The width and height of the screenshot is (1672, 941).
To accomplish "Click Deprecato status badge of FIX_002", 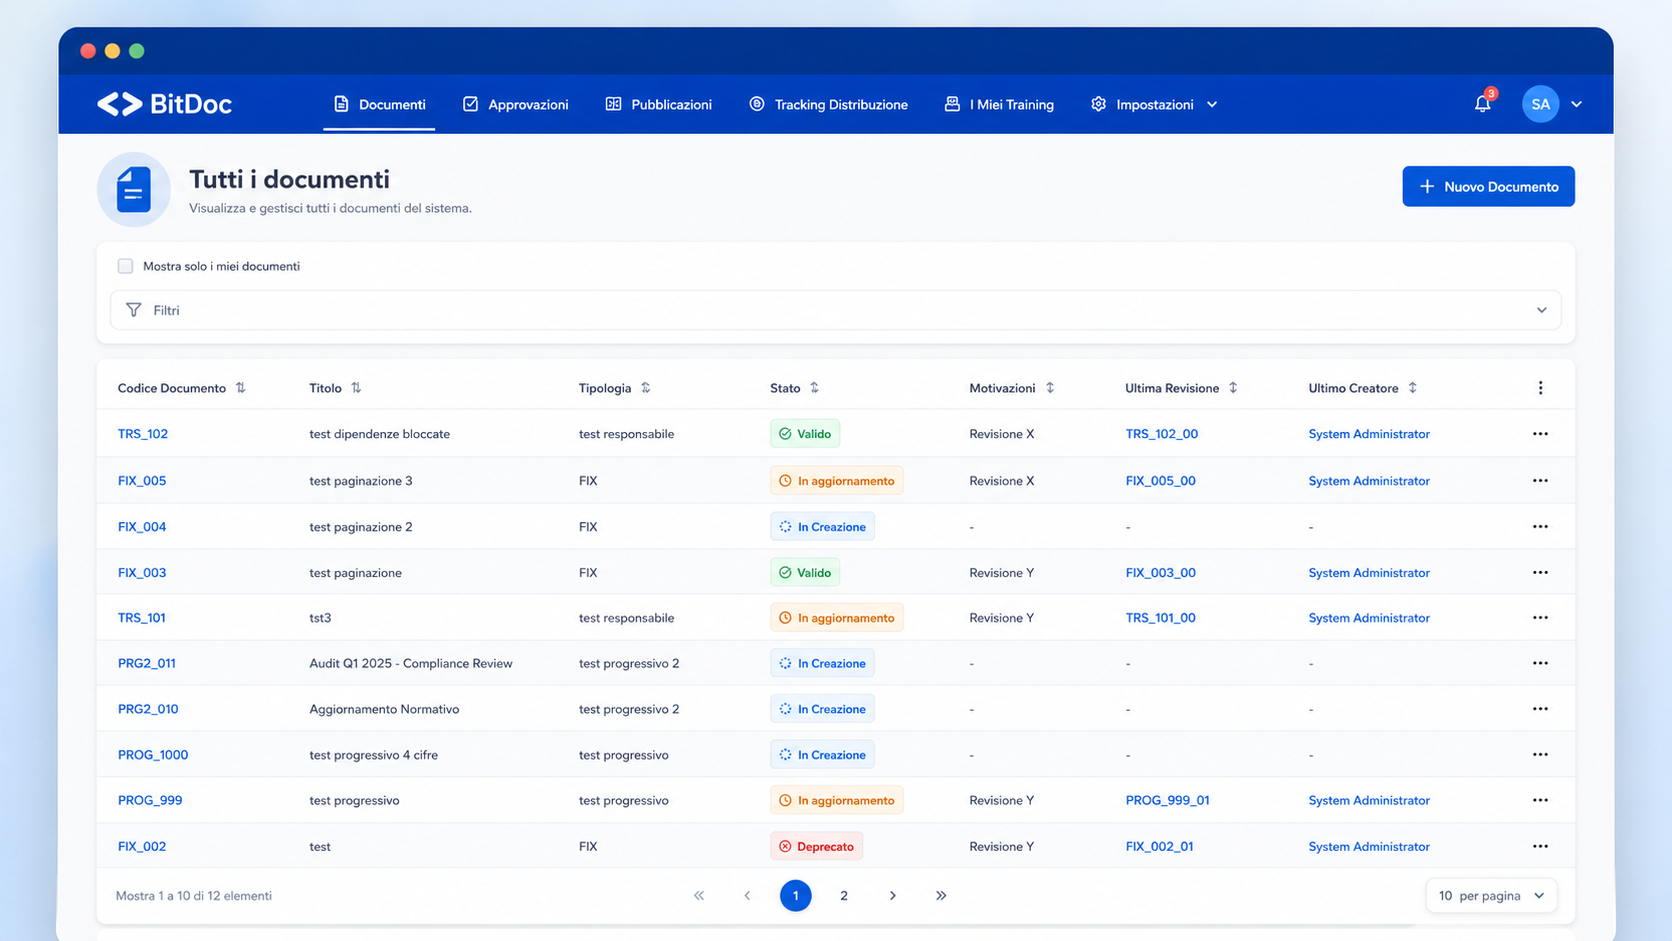I will pyautogui.click(x=816, y=846).
